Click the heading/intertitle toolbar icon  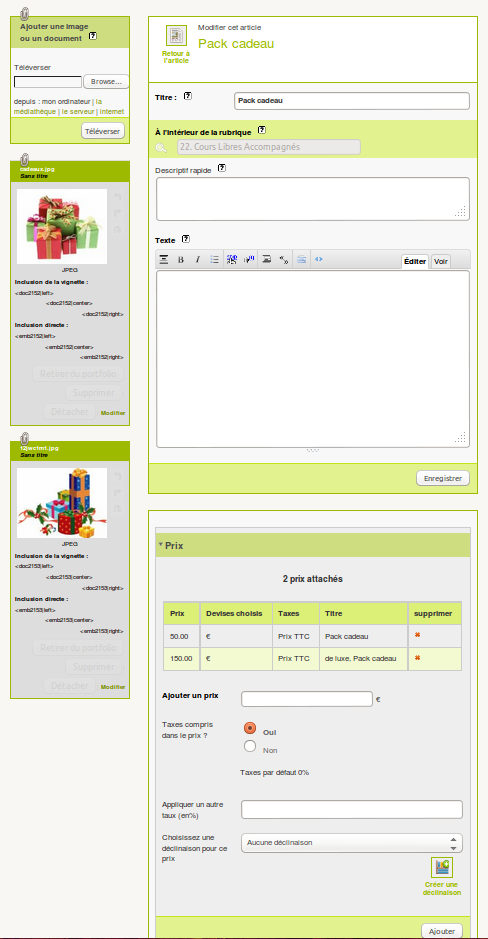click(x=163, y=259)
